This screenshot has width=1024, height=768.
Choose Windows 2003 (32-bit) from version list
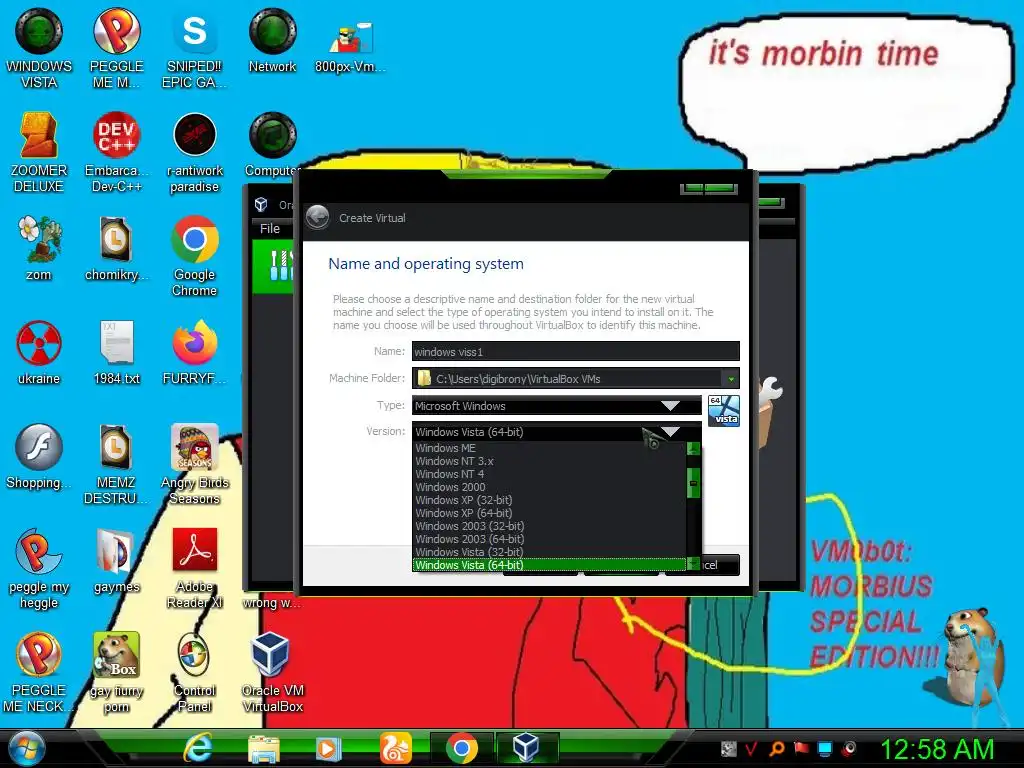[549, 526]
